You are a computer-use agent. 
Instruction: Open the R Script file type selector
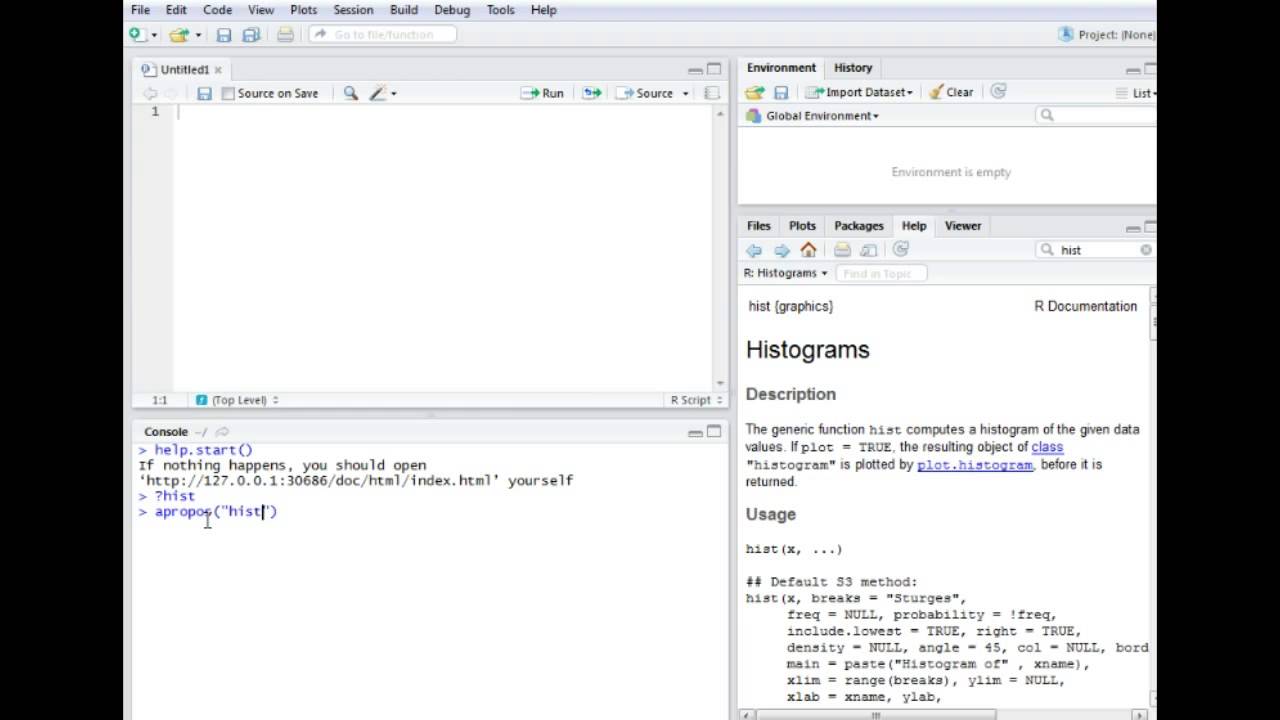696,400
